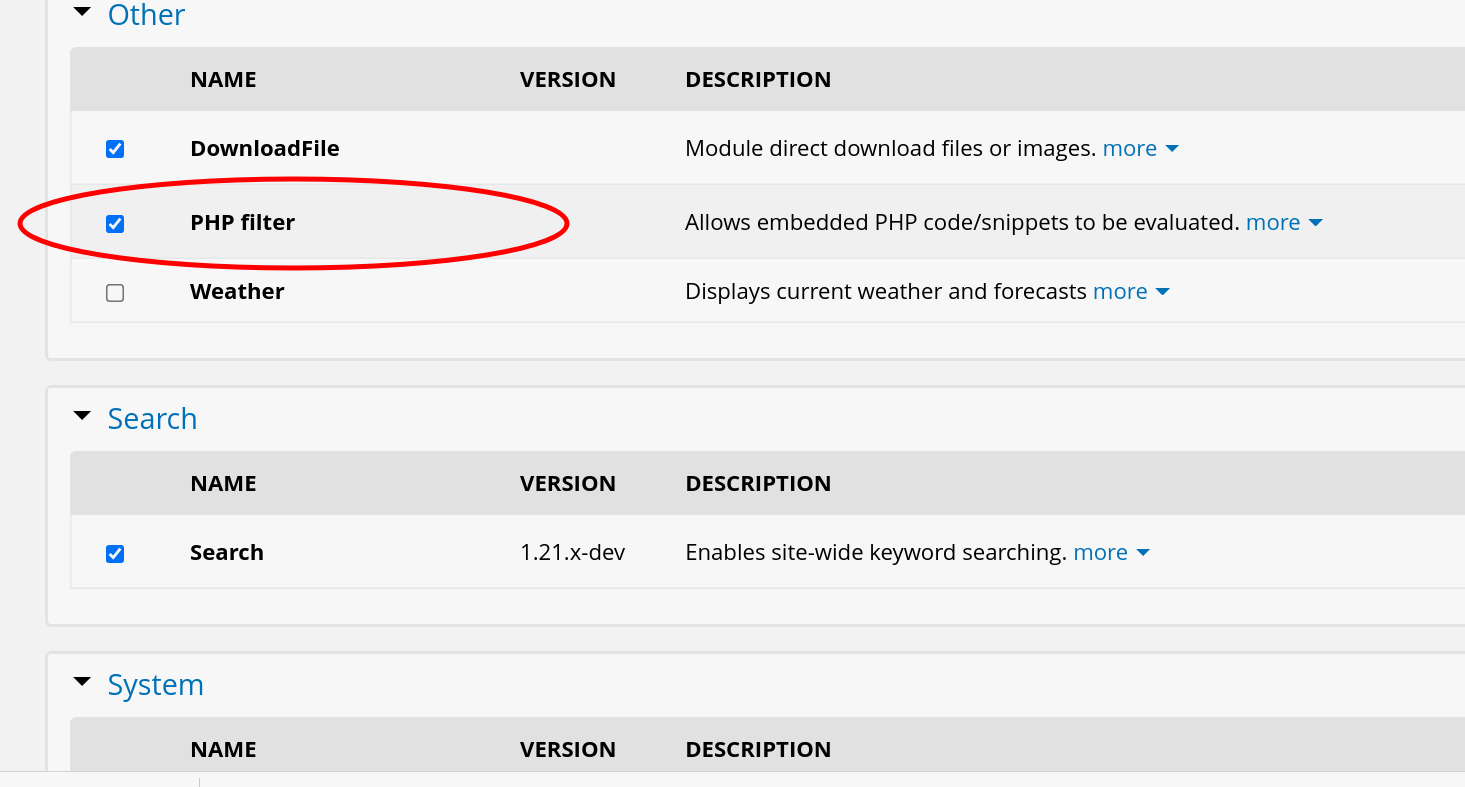Image resolution: width=1465 pixels, height=787 pixels.
Task: Show more details for PHP filter
Action: [1273, 223]
